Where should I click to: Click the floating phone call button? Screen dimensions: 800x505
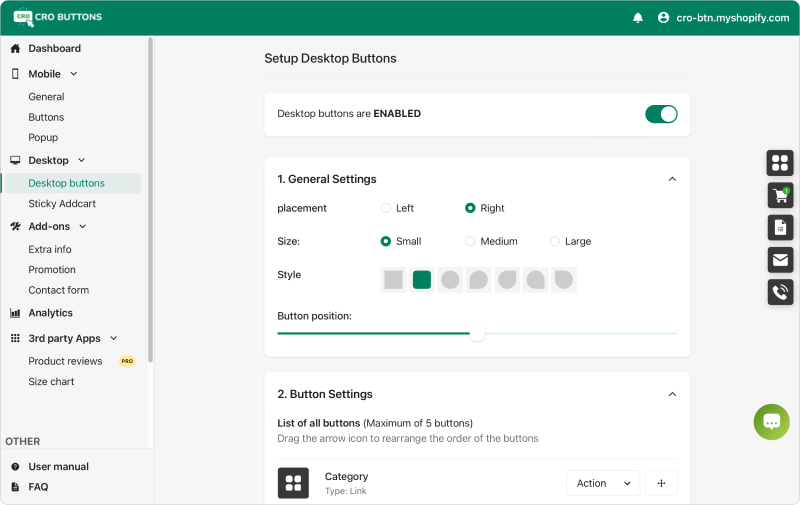point(780,292)
